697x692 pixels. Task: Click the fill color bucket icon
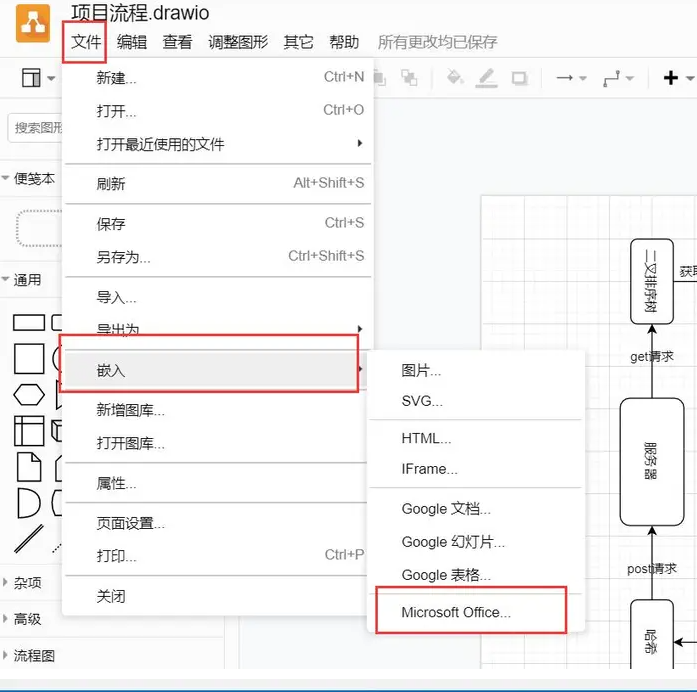coord(455,77)
